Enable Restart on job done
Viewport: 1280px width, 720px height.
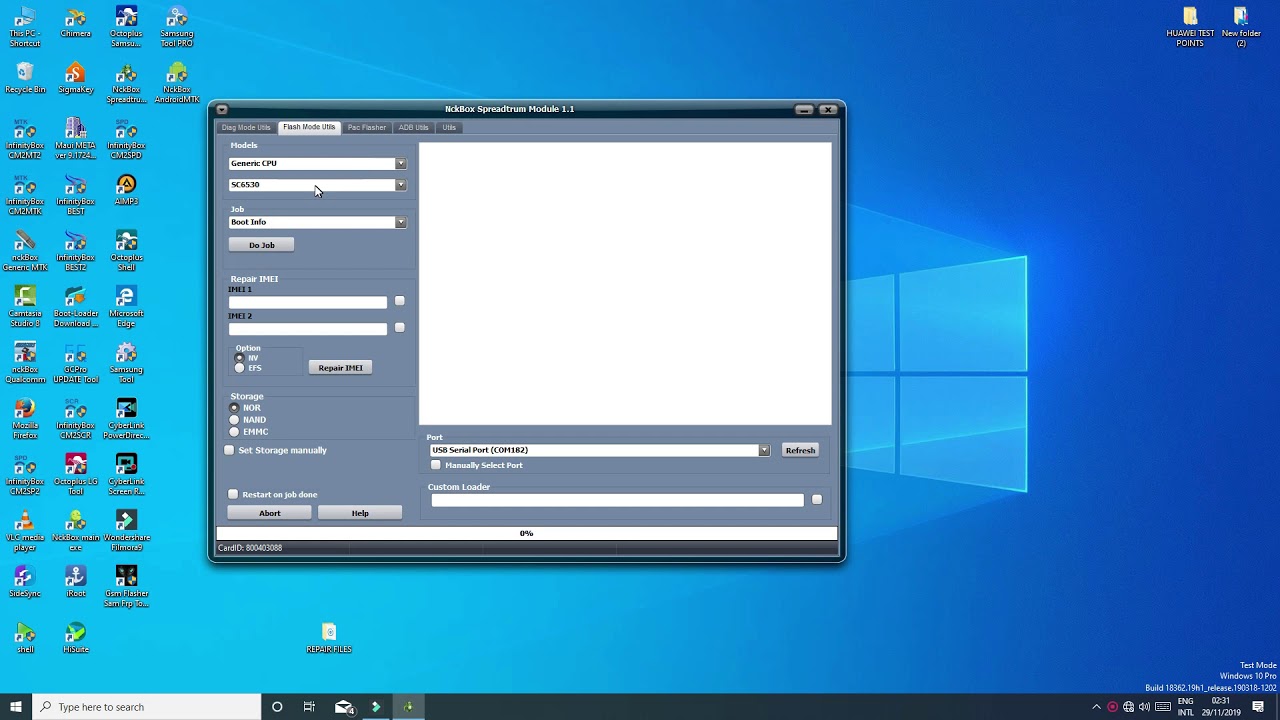coord(233,494)
